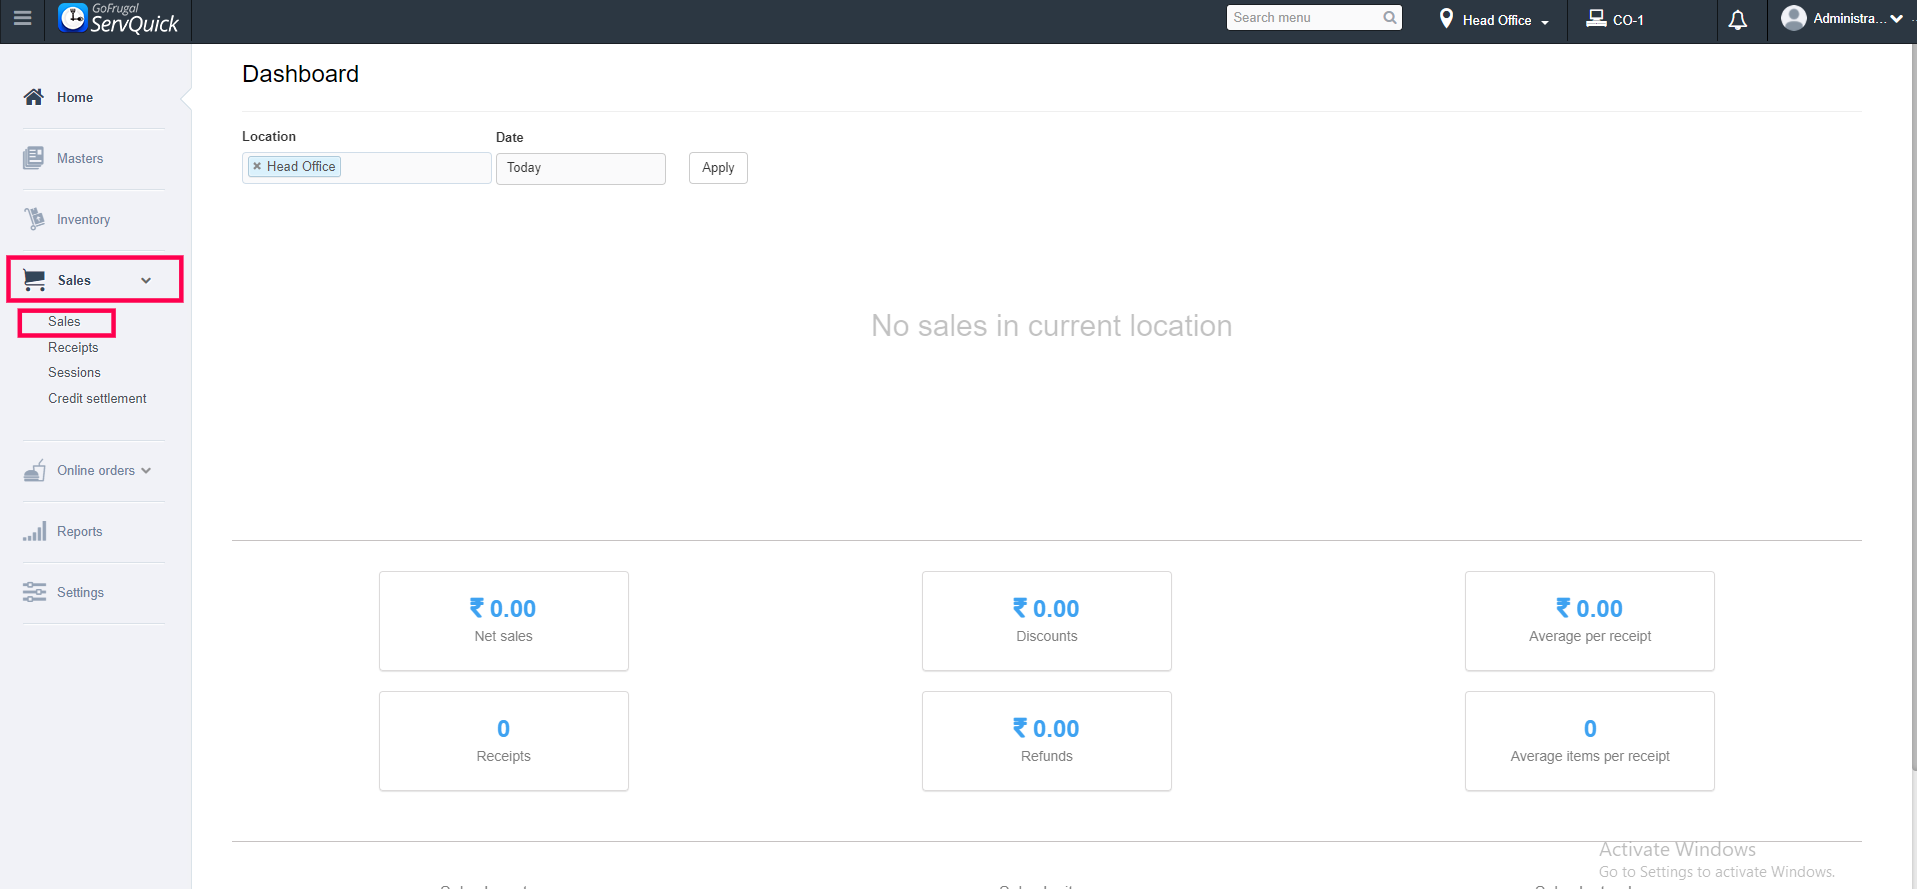Screen dimensions: 1917x889
Task: Click the Apply button
Action: coord(718,168)
